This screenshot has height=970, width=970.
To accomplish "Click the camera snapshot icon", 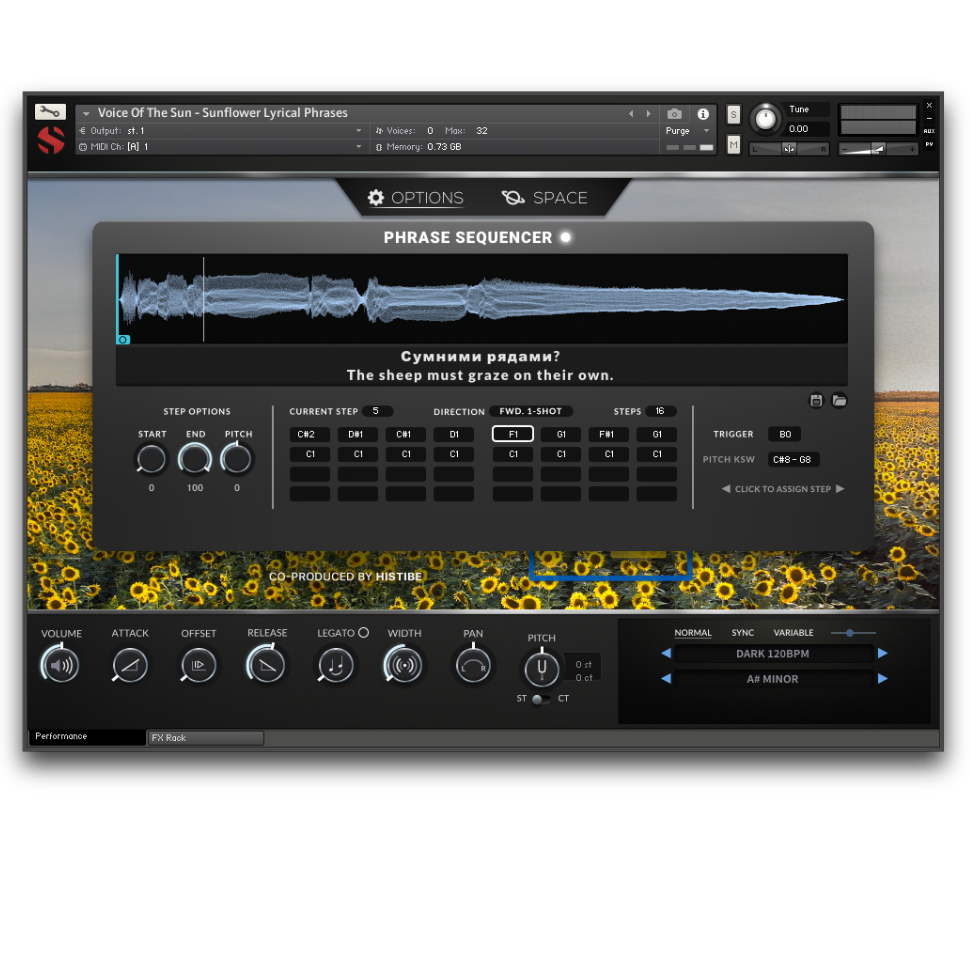I will click(x=674, y=114).
